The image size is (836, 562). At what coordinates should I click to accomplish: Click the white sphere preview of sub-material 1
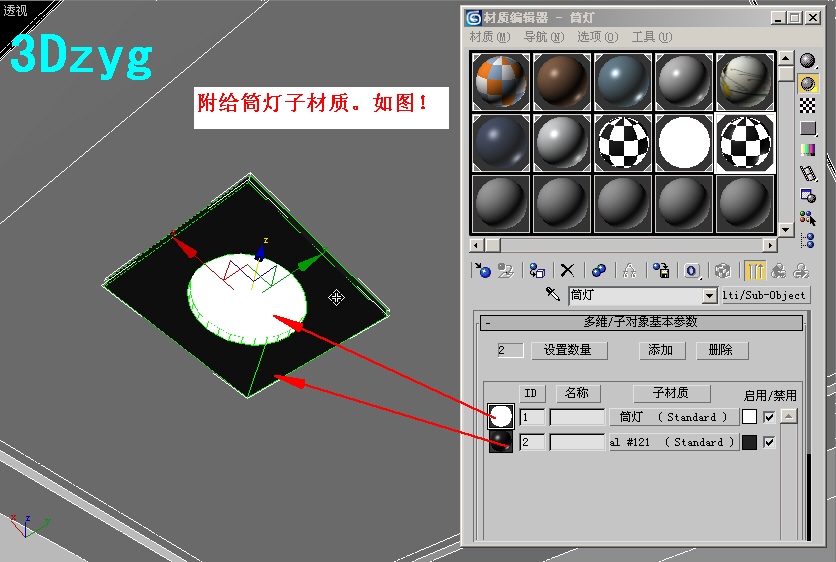[x=501, y=416]
